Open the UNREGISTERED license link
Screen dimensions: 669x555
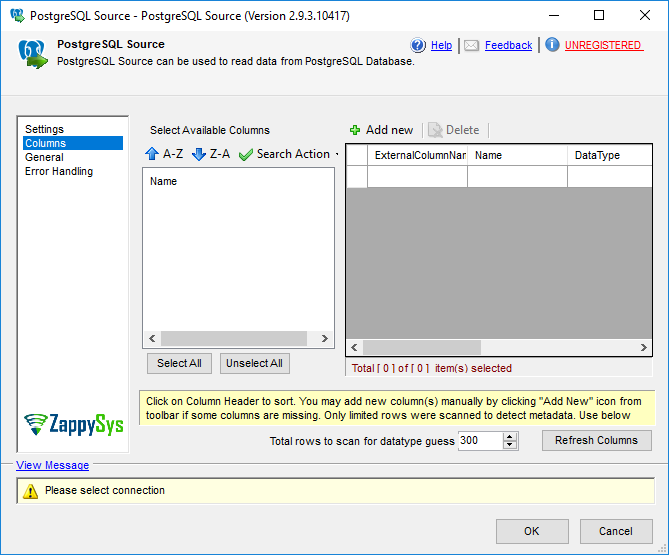click(604, 45)
